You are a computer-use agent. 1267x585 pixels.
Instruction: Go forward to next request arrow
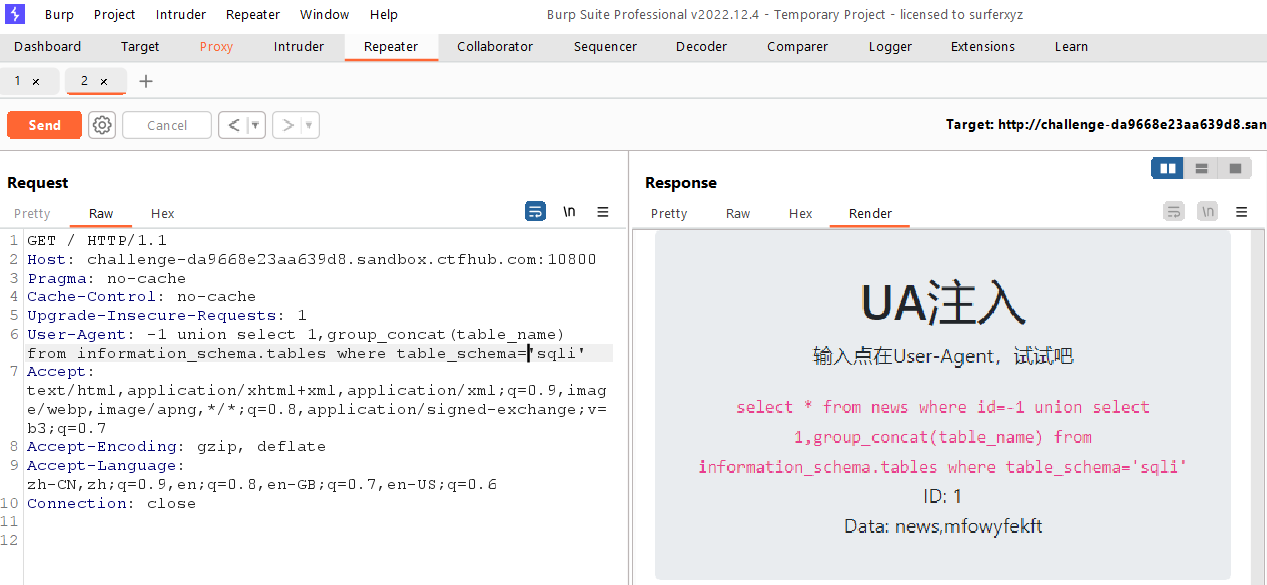[288, 125]
